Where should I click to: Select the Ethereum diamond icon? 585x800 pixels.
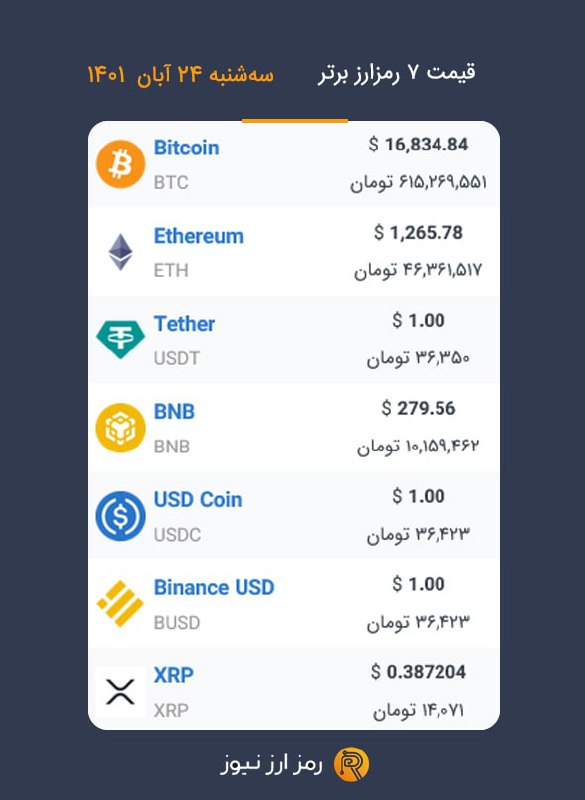(x=120, y=252)
